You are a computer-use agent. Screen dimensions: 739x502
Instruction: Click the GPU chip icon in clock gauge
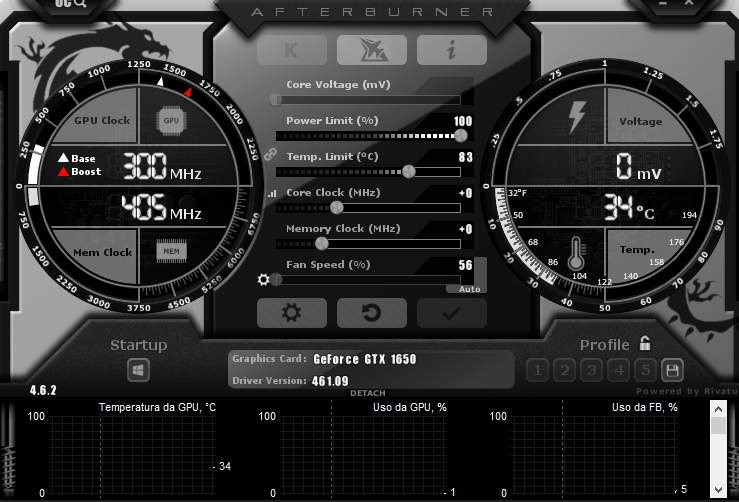pyautogui.click(x=171, y=121)
